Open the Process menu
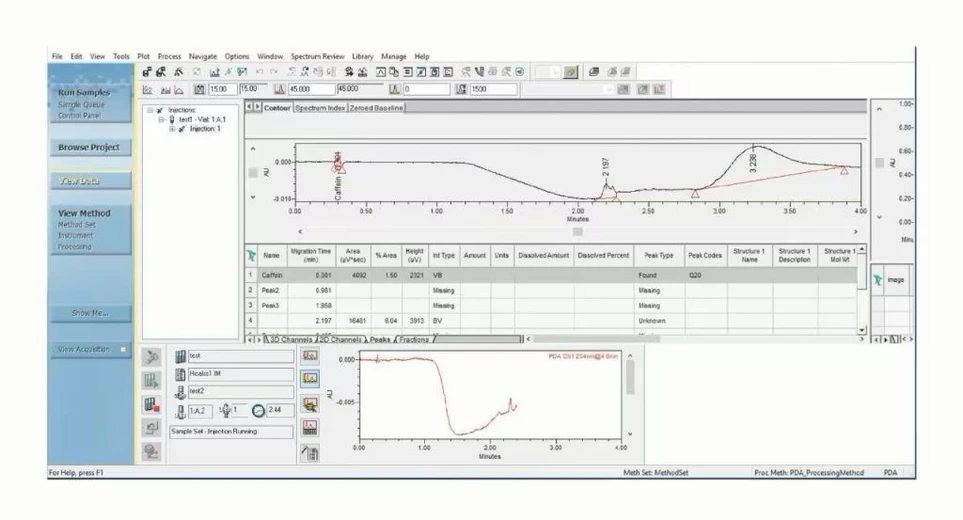Viewport: 963px width, 520px height. click(169, 56)
